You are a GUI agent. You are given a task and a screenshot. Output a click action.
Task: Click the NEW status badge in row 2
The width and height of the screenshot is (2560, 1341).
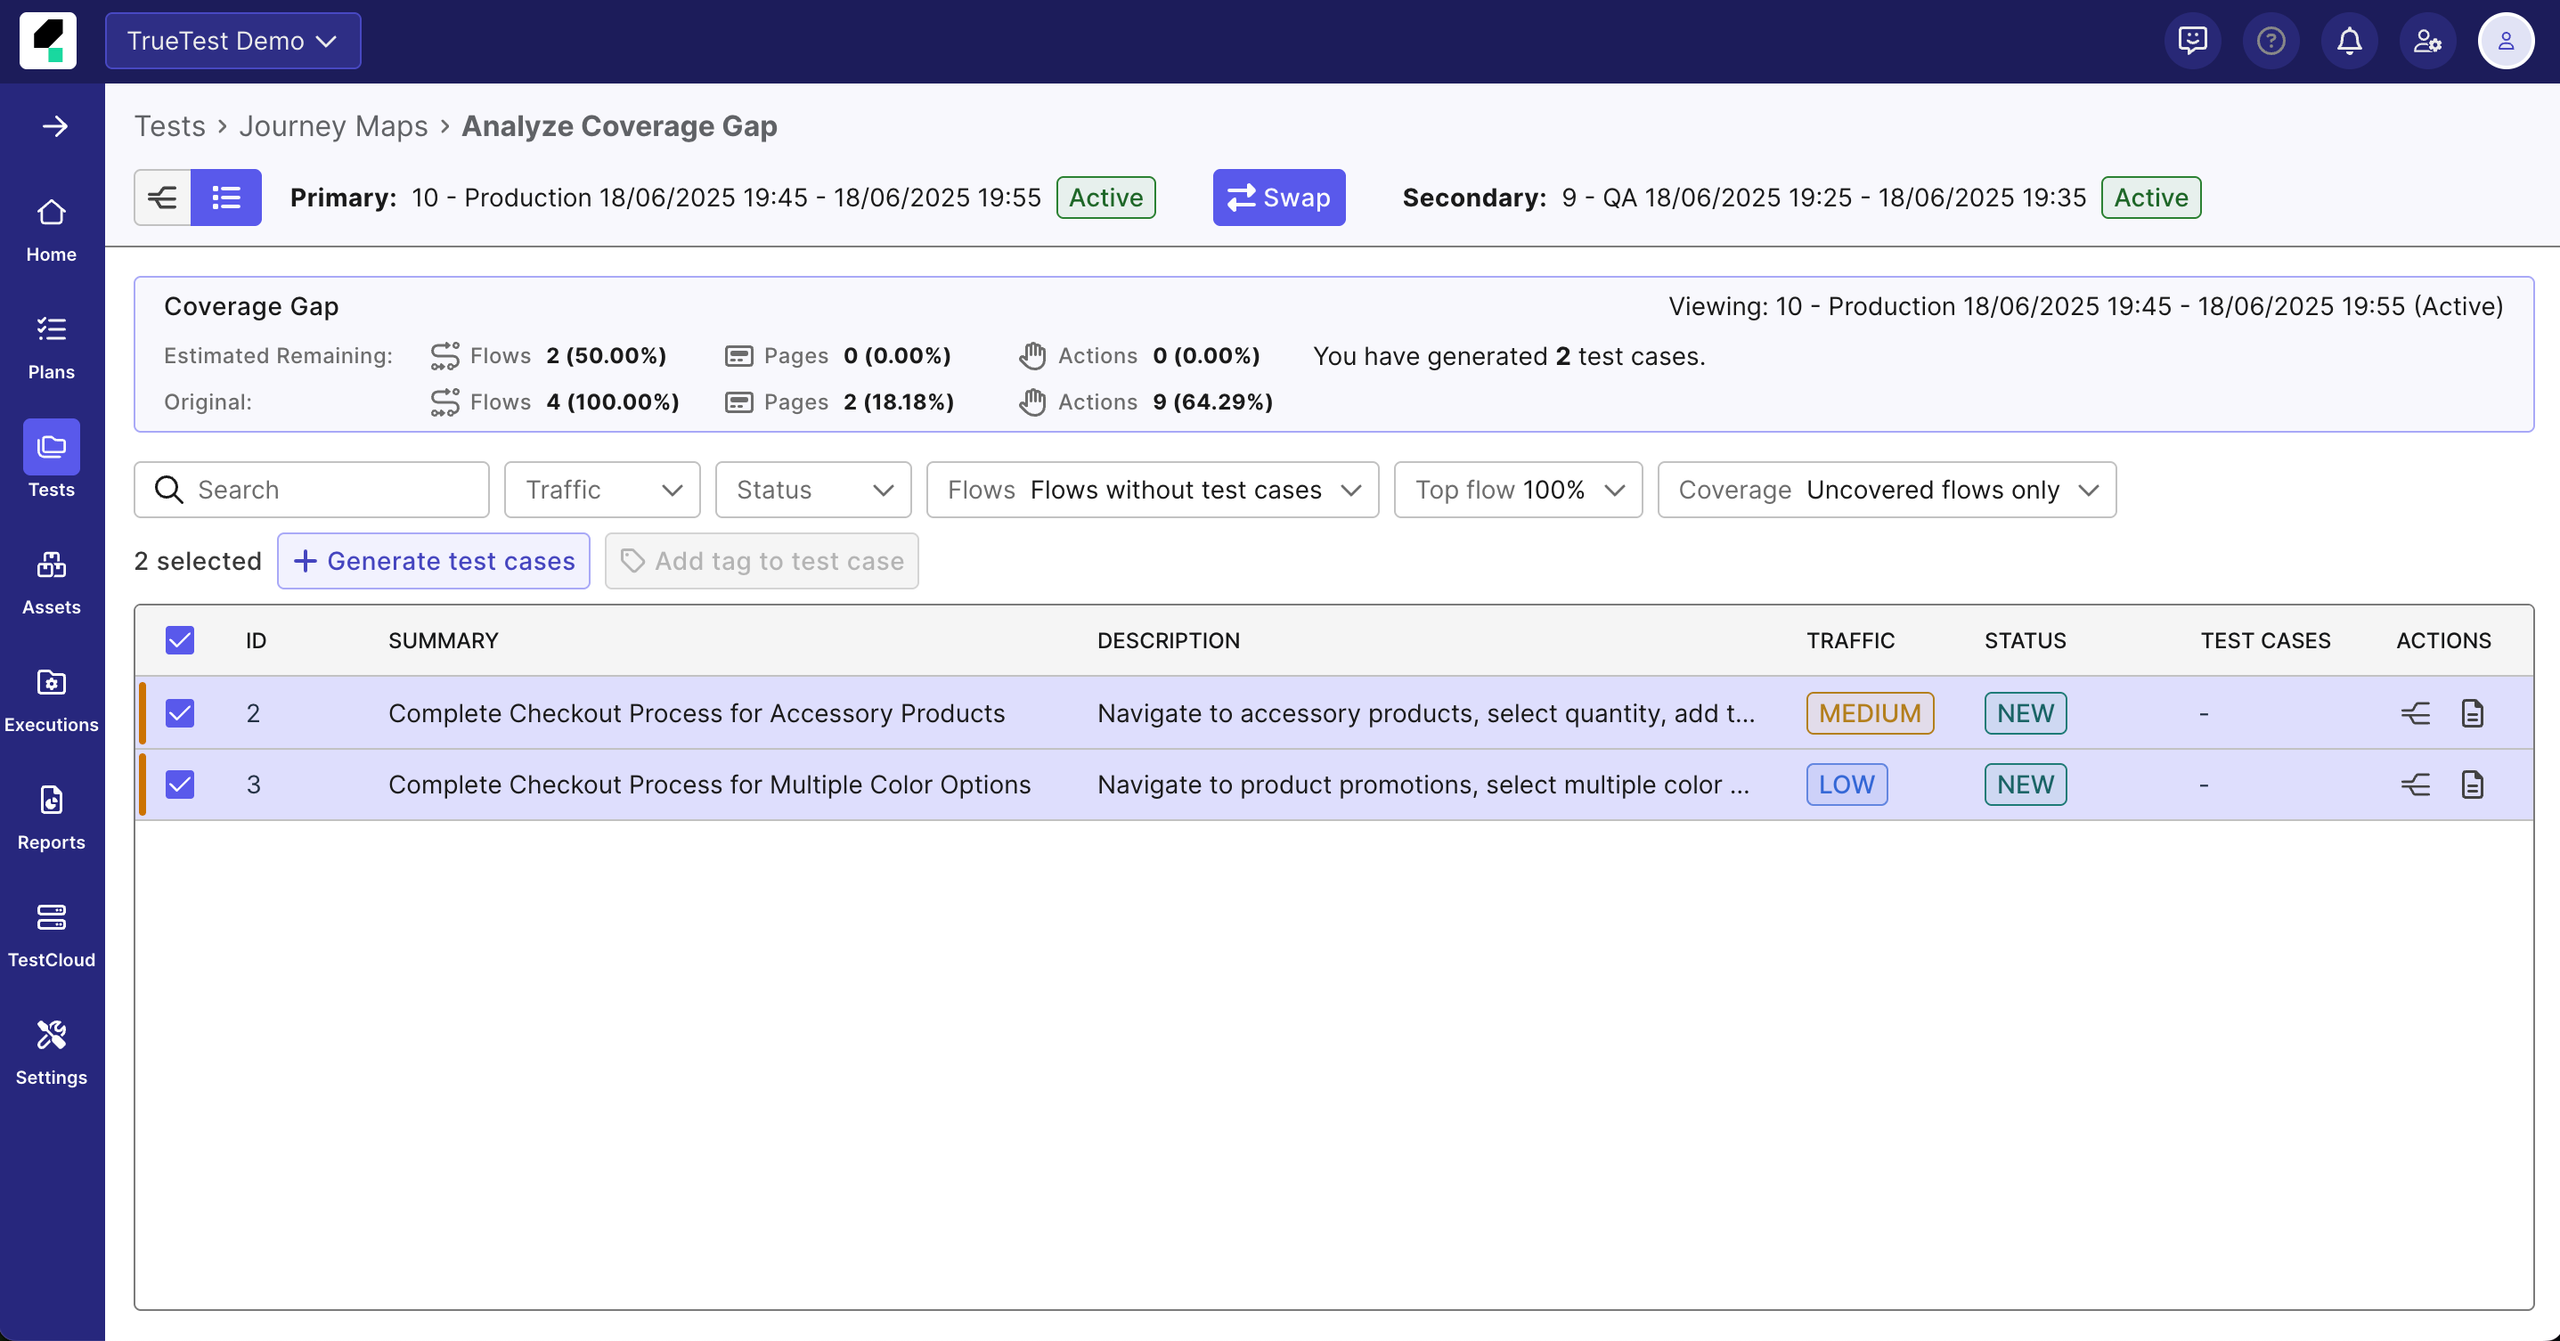pos(2026,713)
